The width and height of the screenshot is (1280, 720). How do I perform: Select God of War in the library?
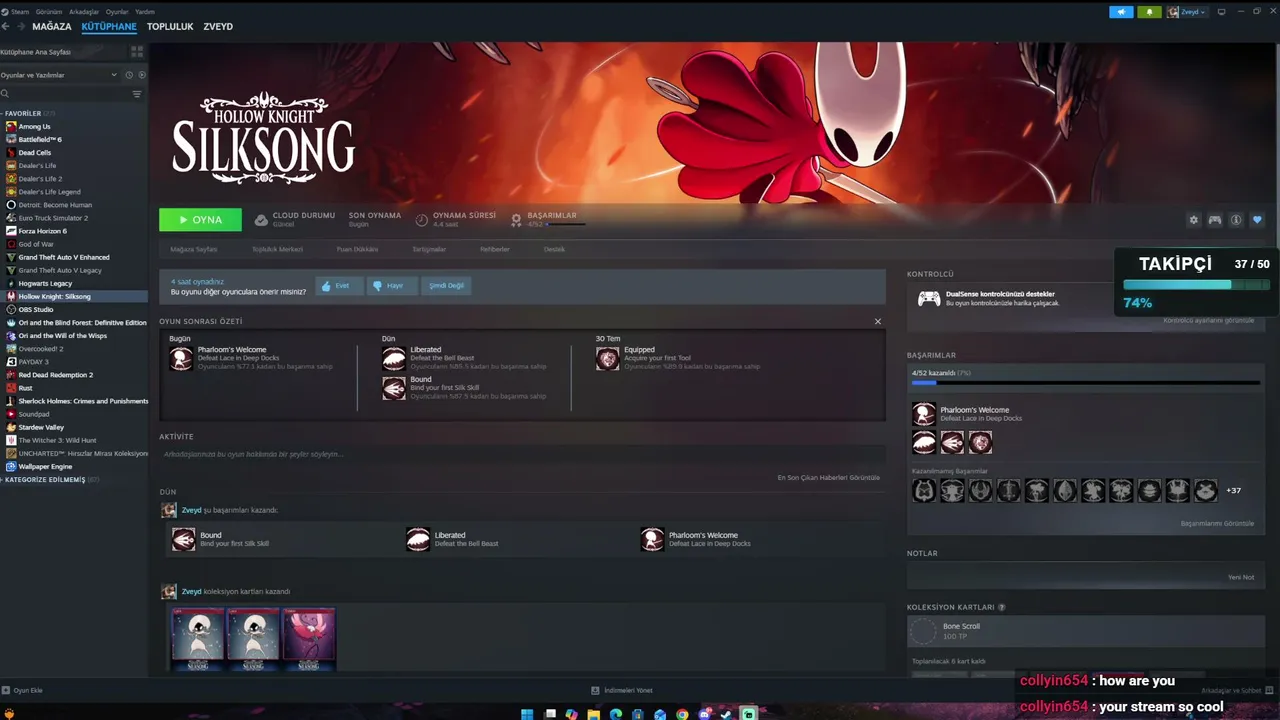coord(36,244)
